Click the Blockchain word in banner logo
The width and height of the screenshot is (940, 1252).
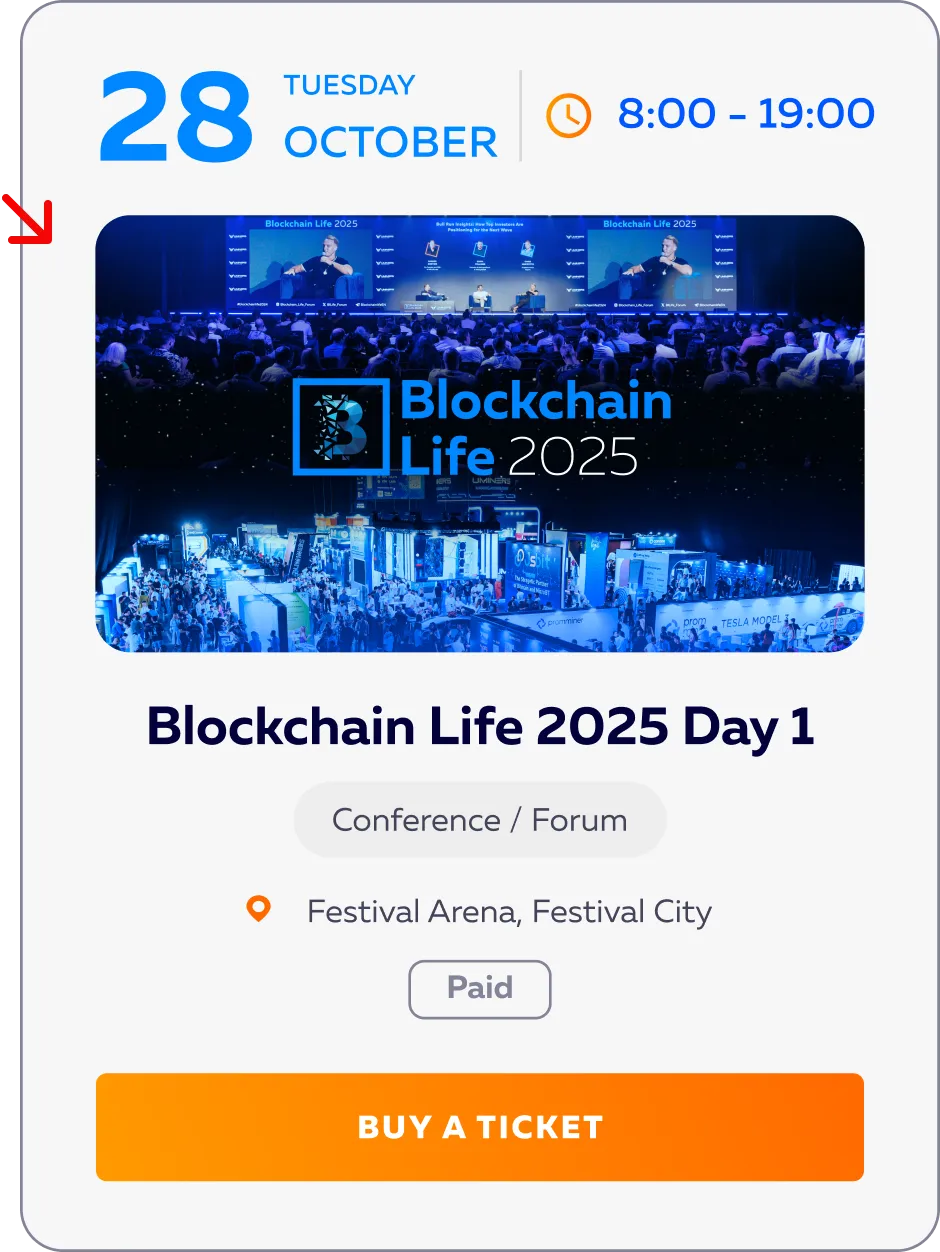536,402
